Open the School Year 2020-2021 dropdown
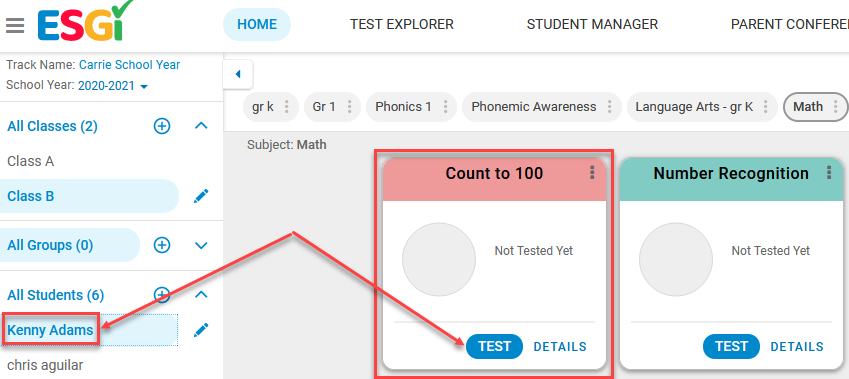The image size is (849, 379). point(113,86)
